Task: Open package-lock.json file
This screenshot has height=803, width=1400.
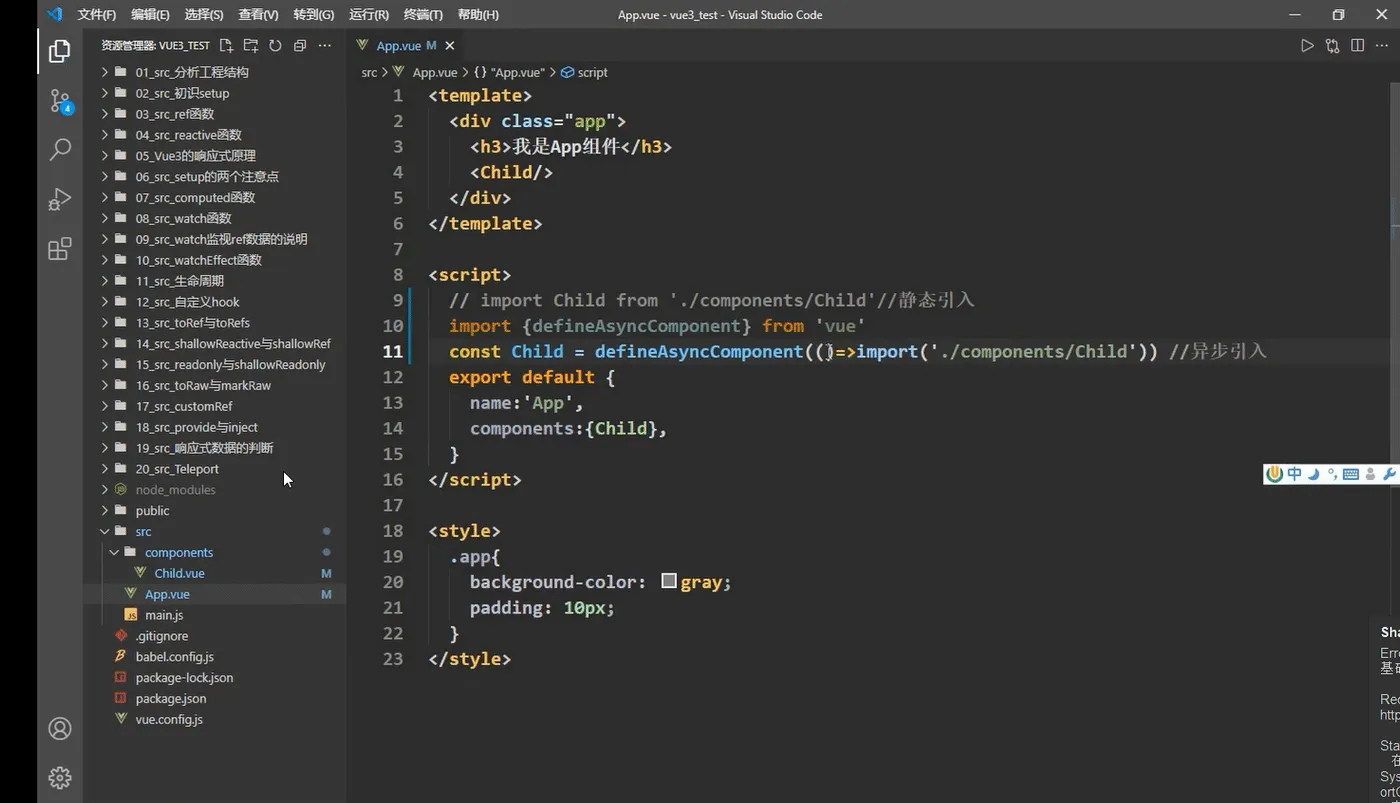Action: [x=214, y=677]
